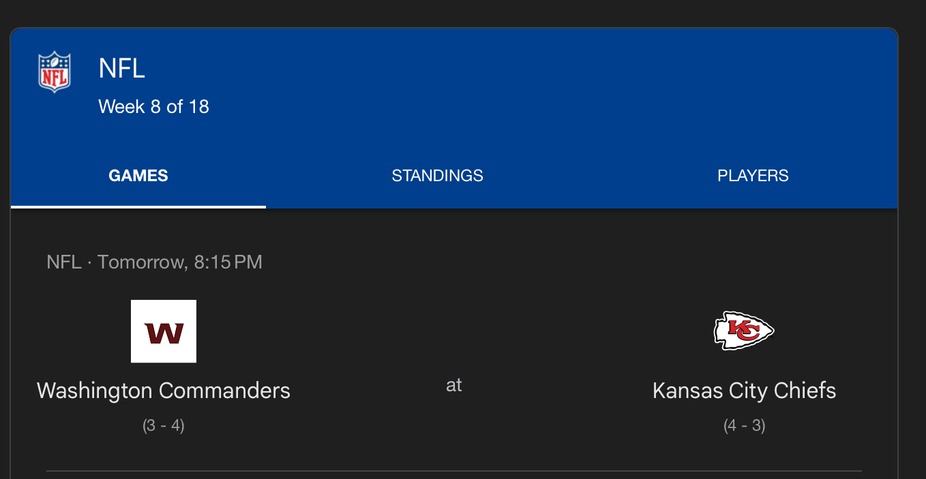The height and width of the screenshot is (479, 926).
Task: Click the NFL title heading
Action: (121, 69)
